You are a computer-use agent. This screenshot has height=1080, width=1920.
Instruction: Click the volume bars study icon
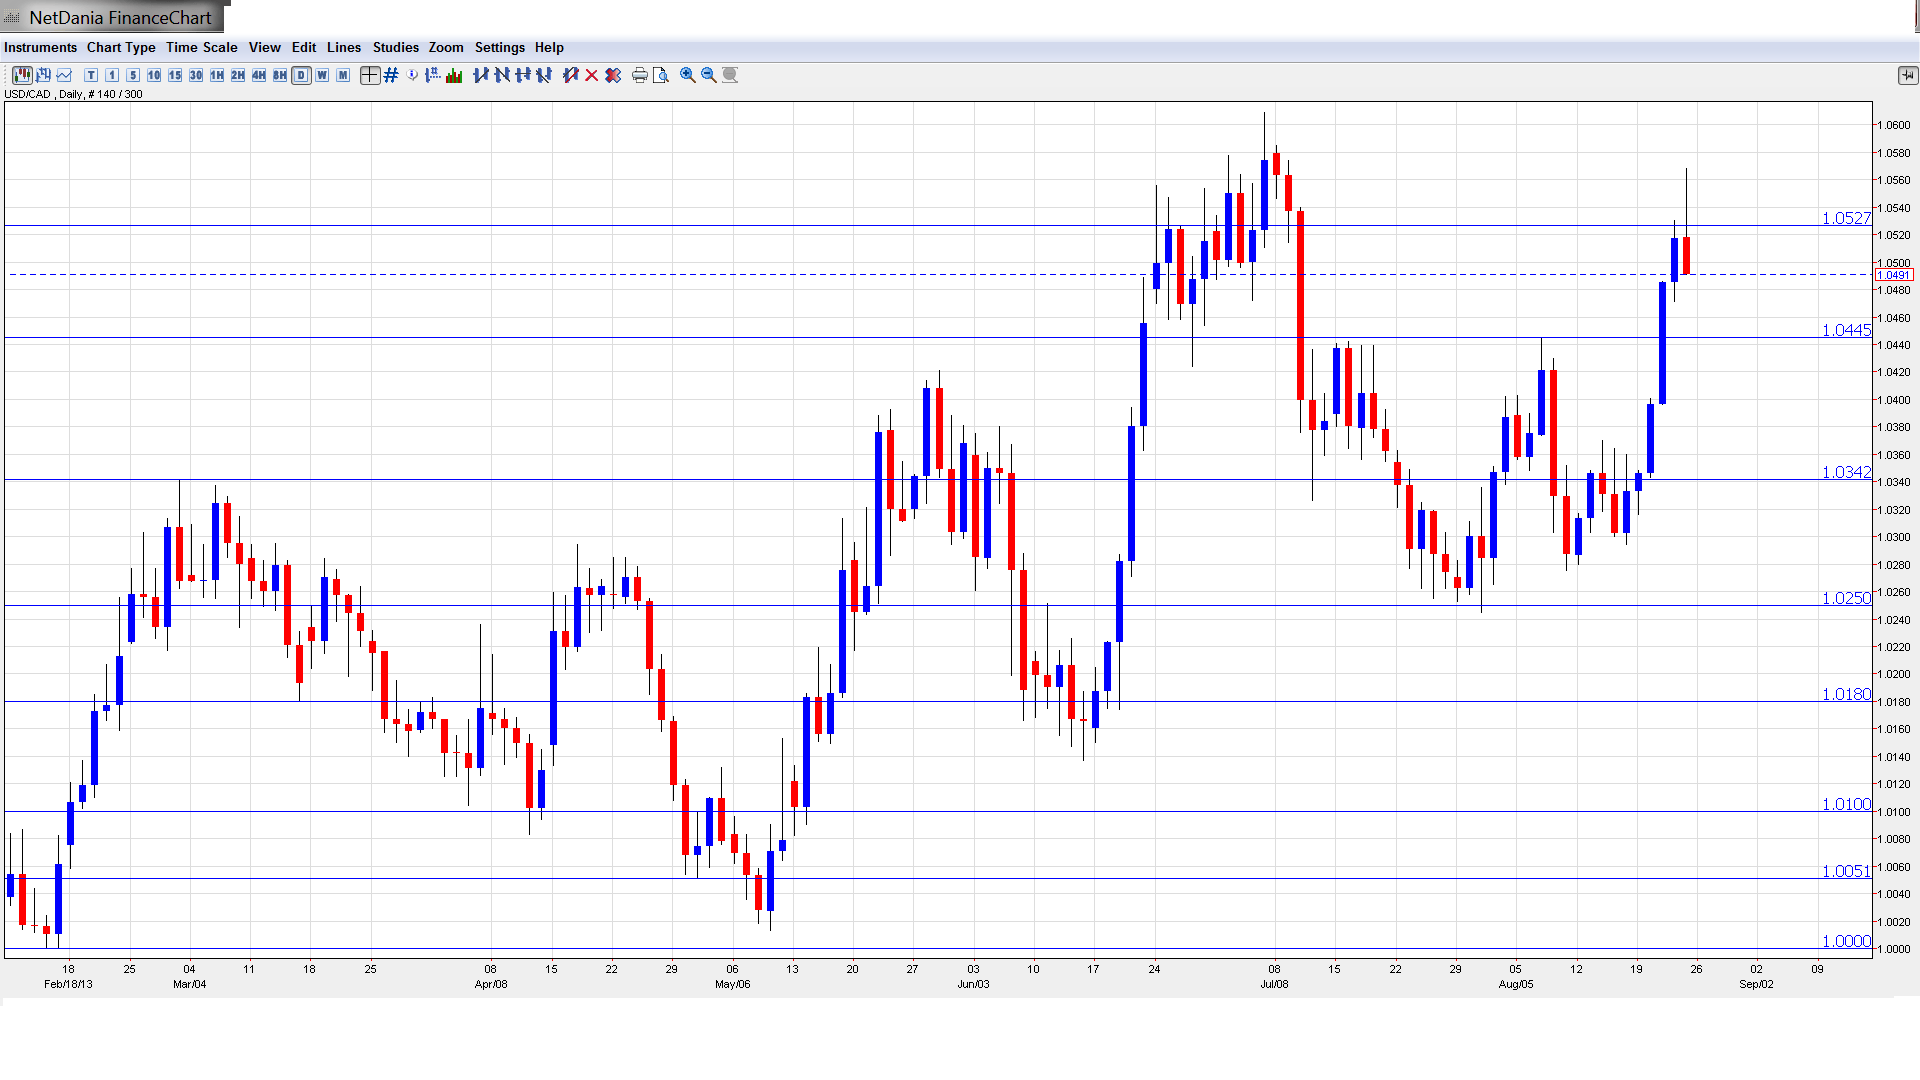[x=454, y=75]
